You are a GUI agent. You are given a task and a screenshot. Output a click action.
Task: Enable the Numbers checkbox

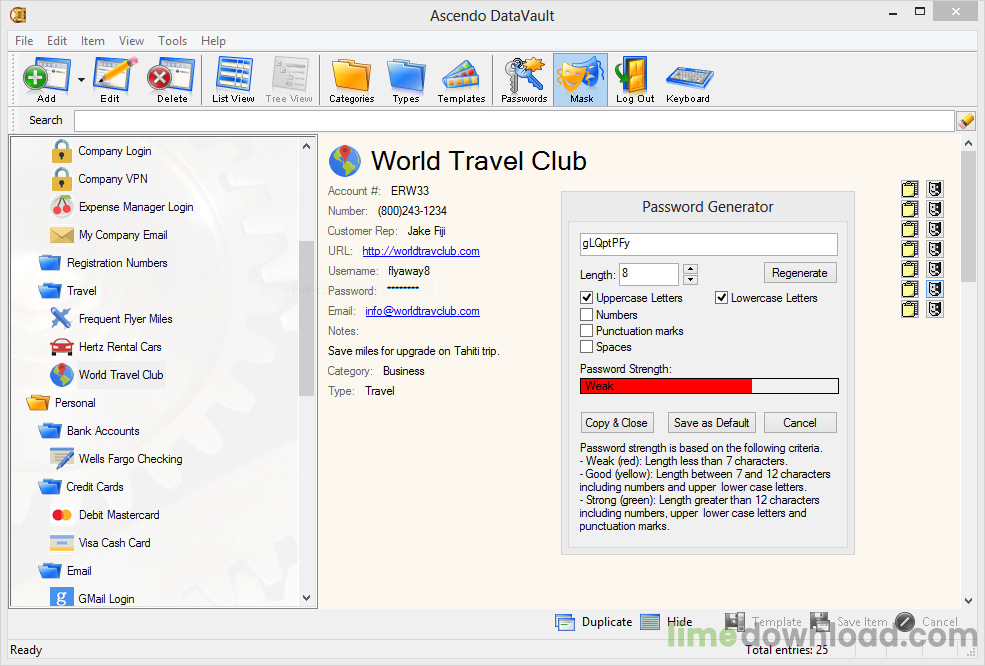point(587,315)
